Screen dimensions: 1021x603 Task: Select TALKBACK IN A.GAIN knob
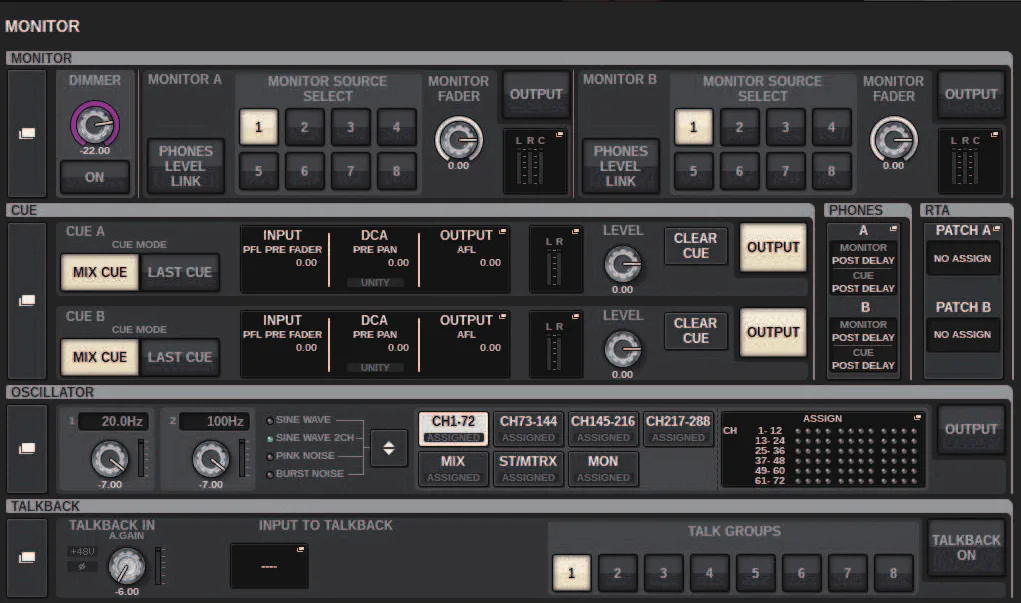pyautogui.click(x=126, y=565)
